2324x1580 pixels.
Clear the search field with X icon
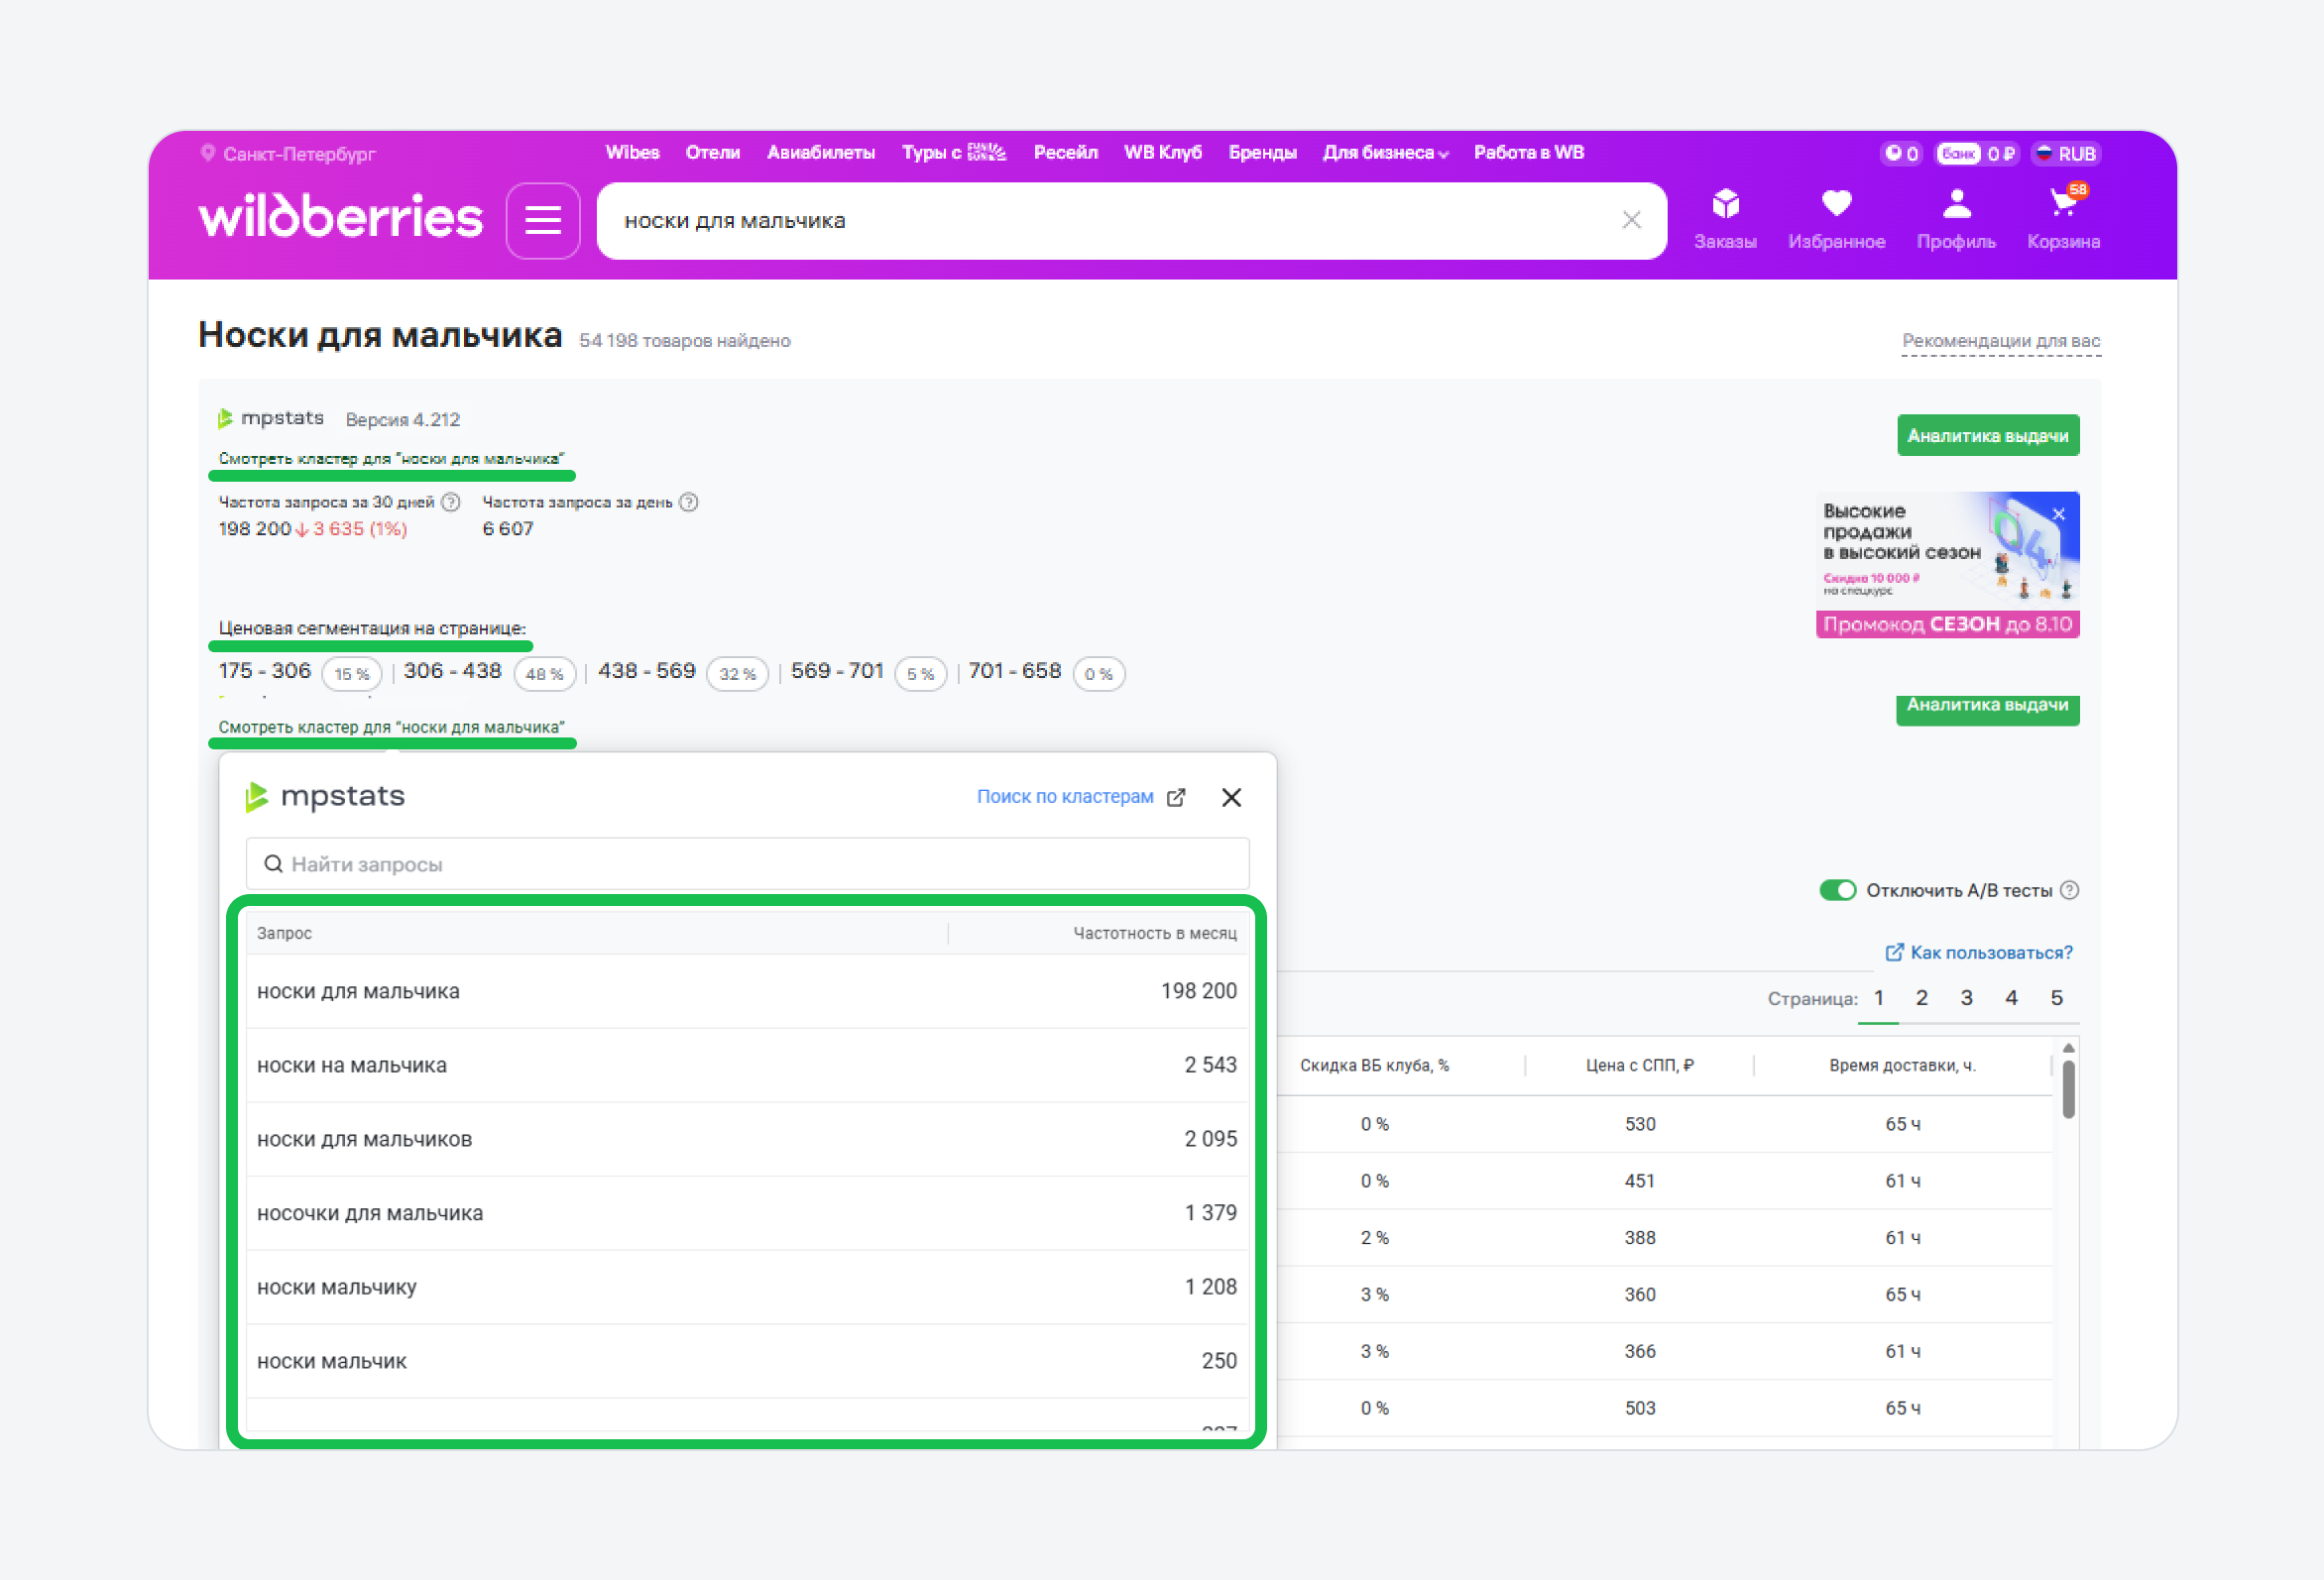(1631, 220)
